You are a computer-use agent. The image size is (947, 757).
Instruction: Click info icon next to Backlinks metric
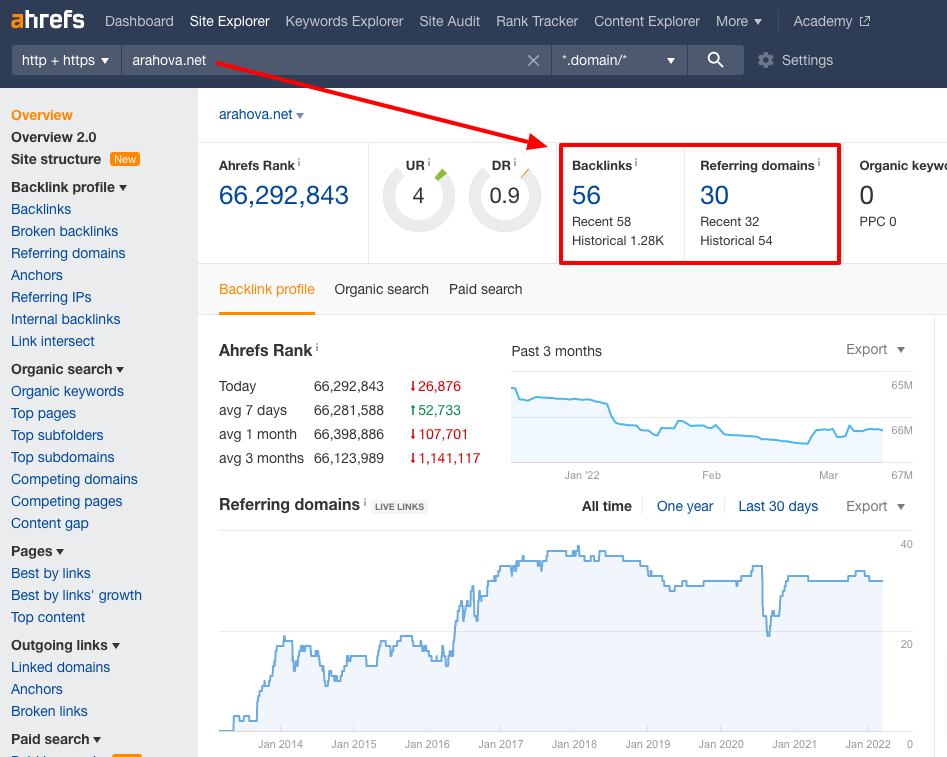[636, 163]
